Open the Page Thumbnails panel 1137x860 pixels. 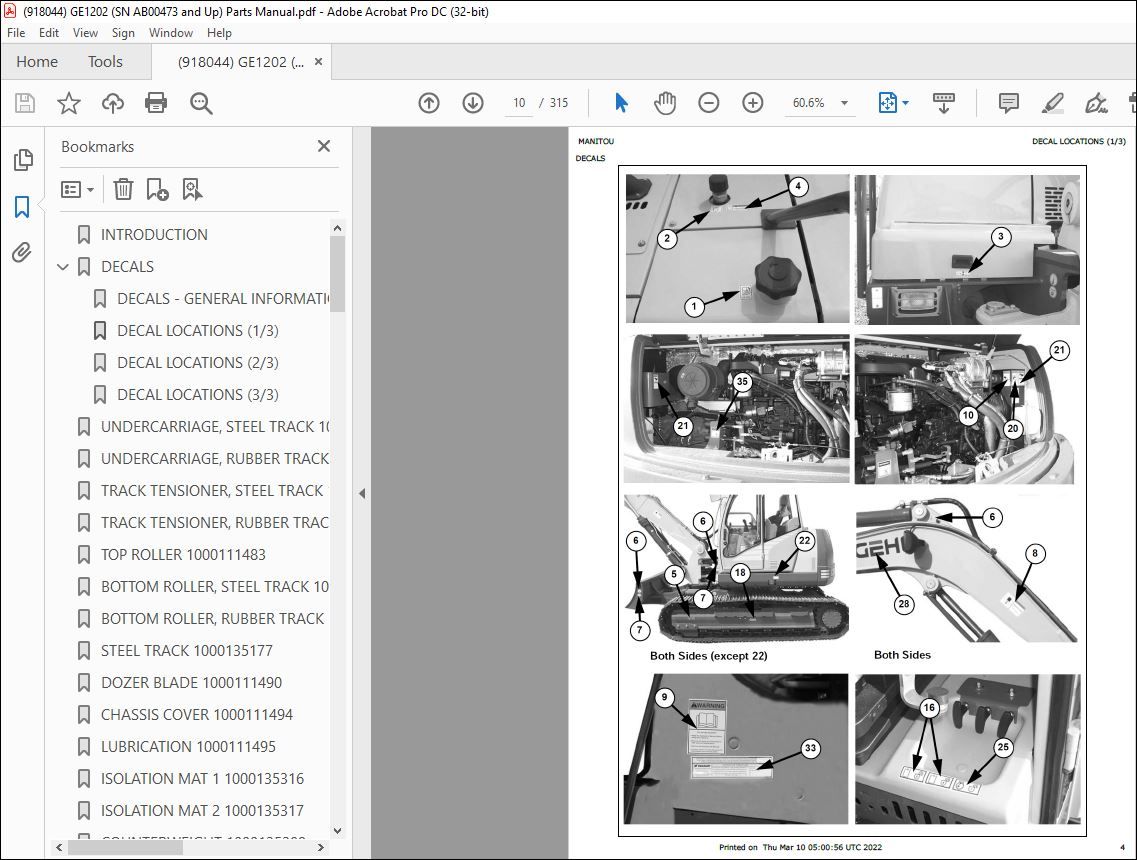point(22,159)
